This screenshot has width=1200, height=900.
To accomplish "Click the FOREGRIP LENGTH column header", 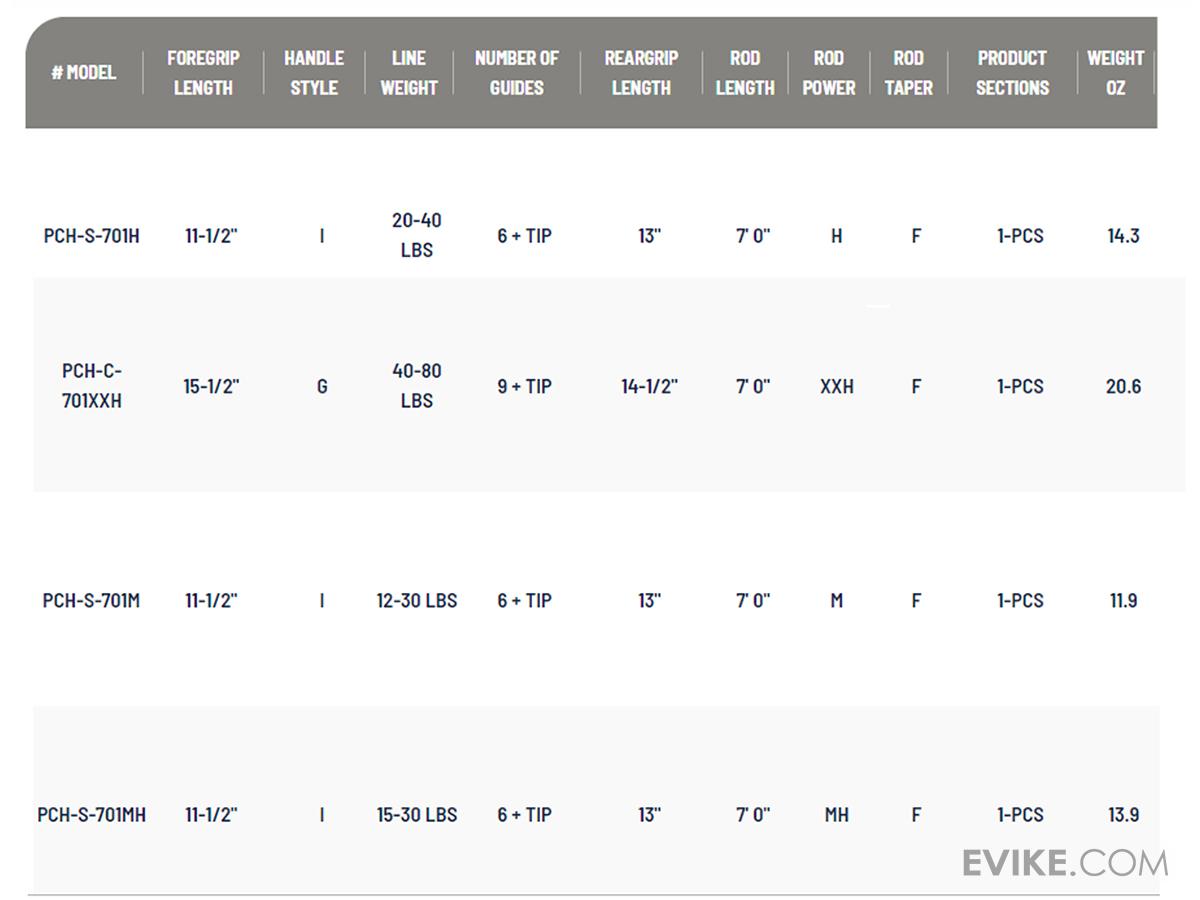I will pyautogui.click(x=203, y=73).
